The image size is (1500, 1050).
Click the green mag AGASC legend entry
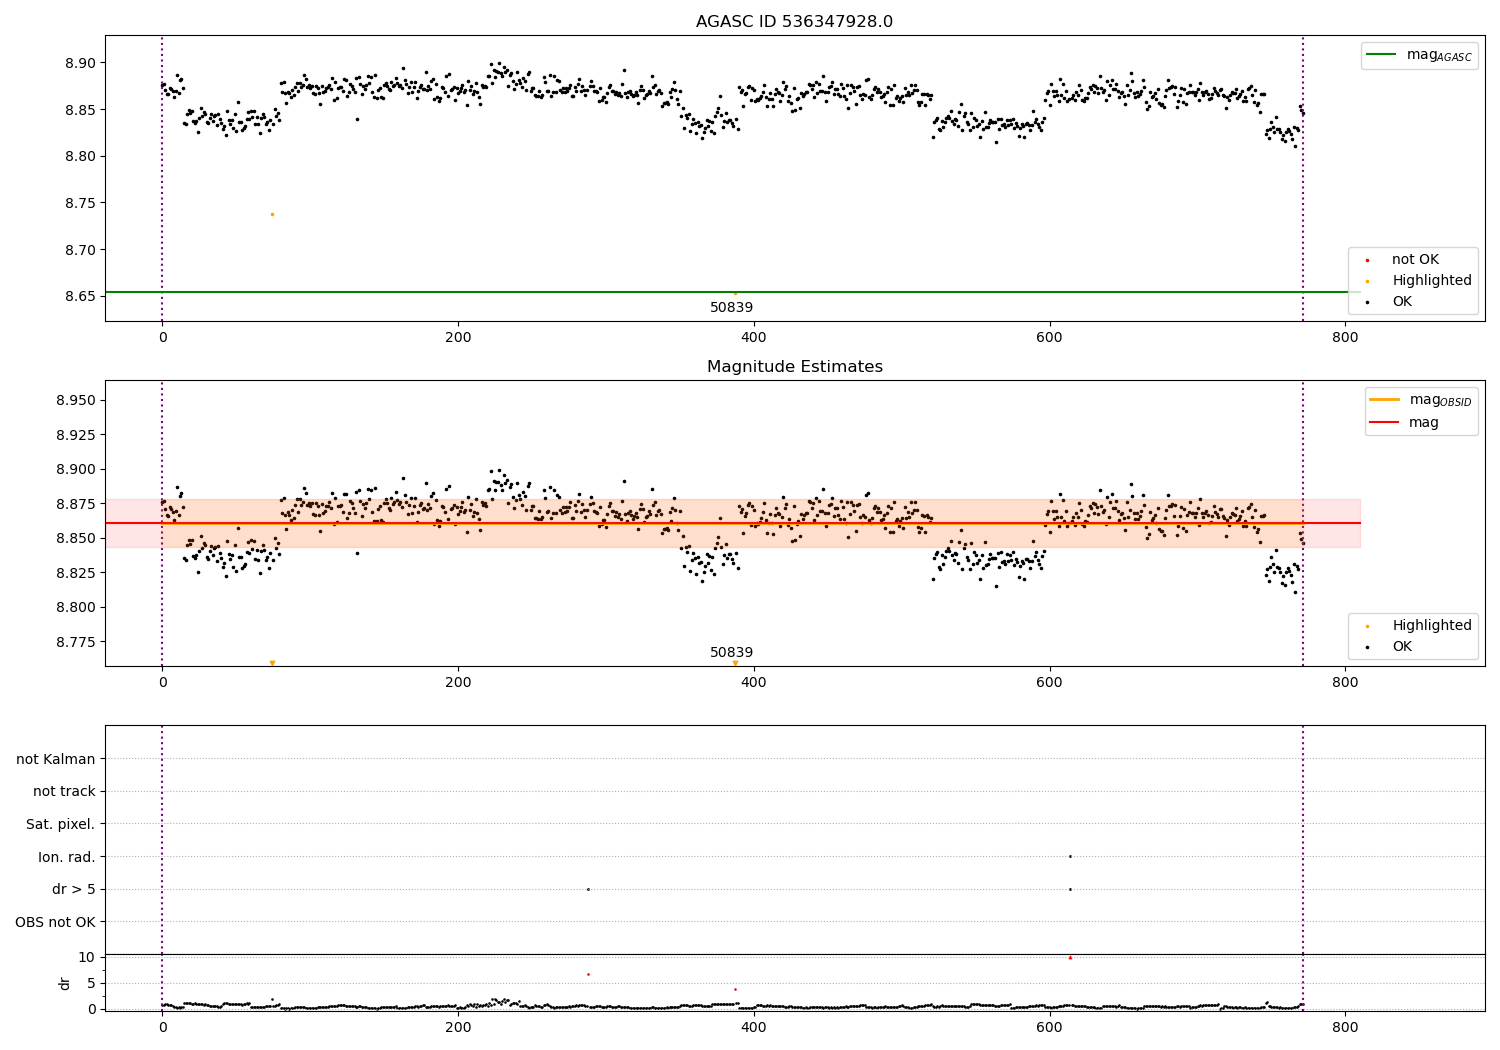click(1418, 55)
